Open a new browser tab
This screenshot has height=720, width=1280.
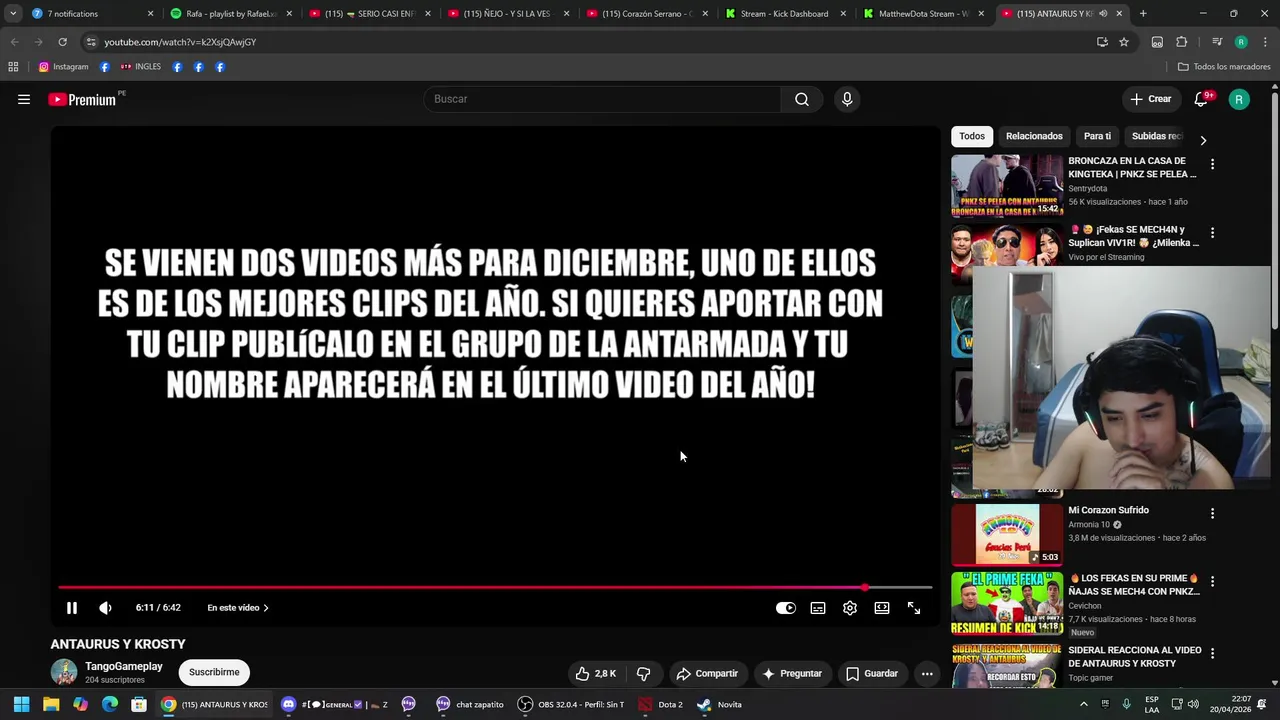coord(1143,14)
